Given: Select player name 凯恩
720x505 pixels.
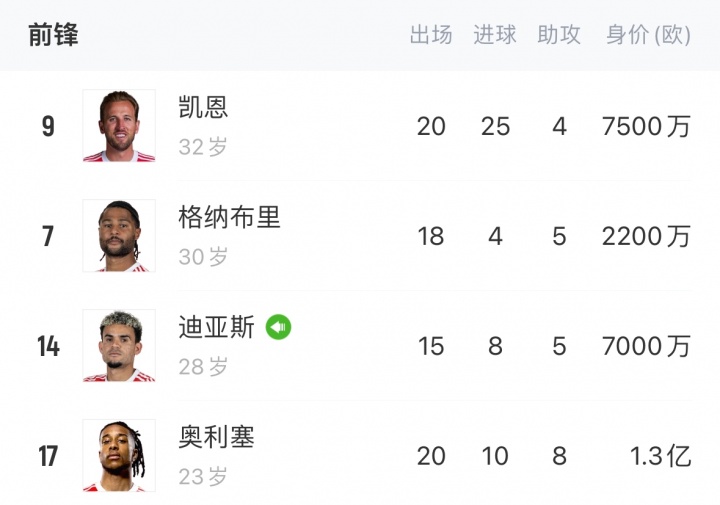Looking at the screenshot, I should point(204,108).
